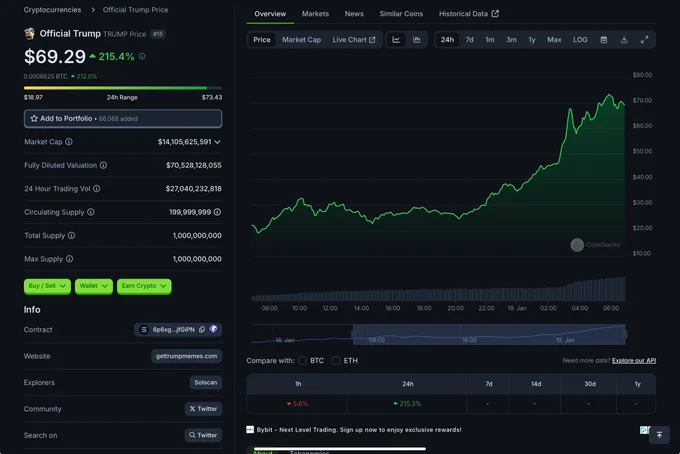Open the Historical Data tab

468,13
